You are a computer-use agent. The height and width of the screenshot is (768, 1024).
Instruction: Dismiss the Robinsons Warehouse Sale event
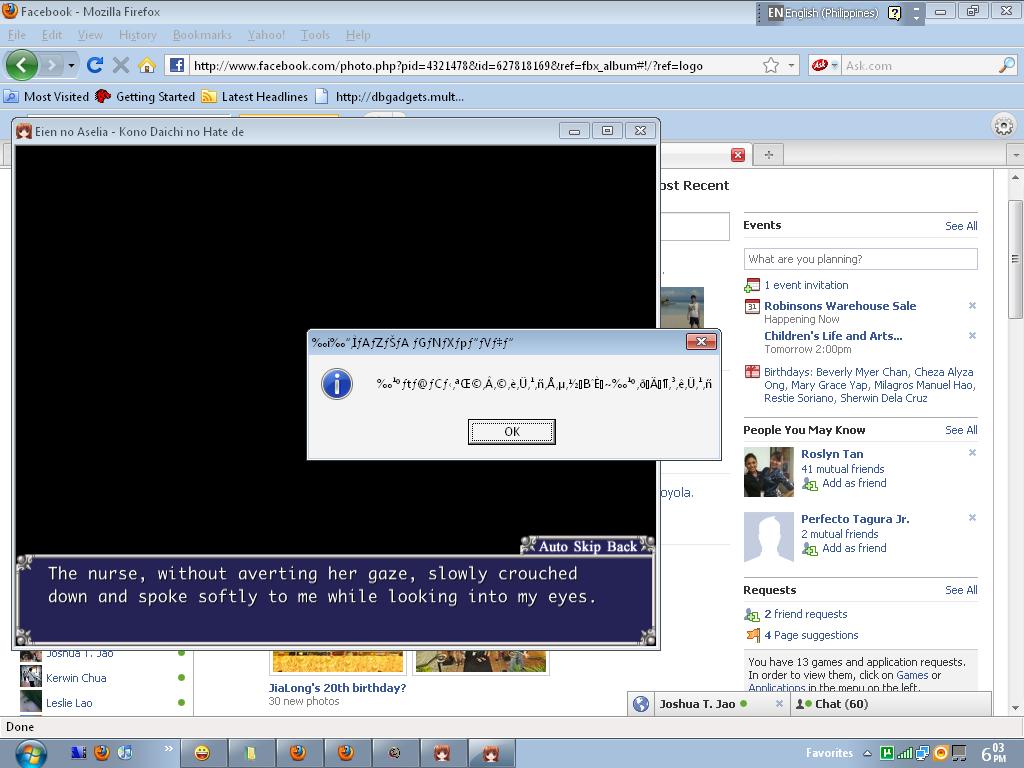point(972,306)
